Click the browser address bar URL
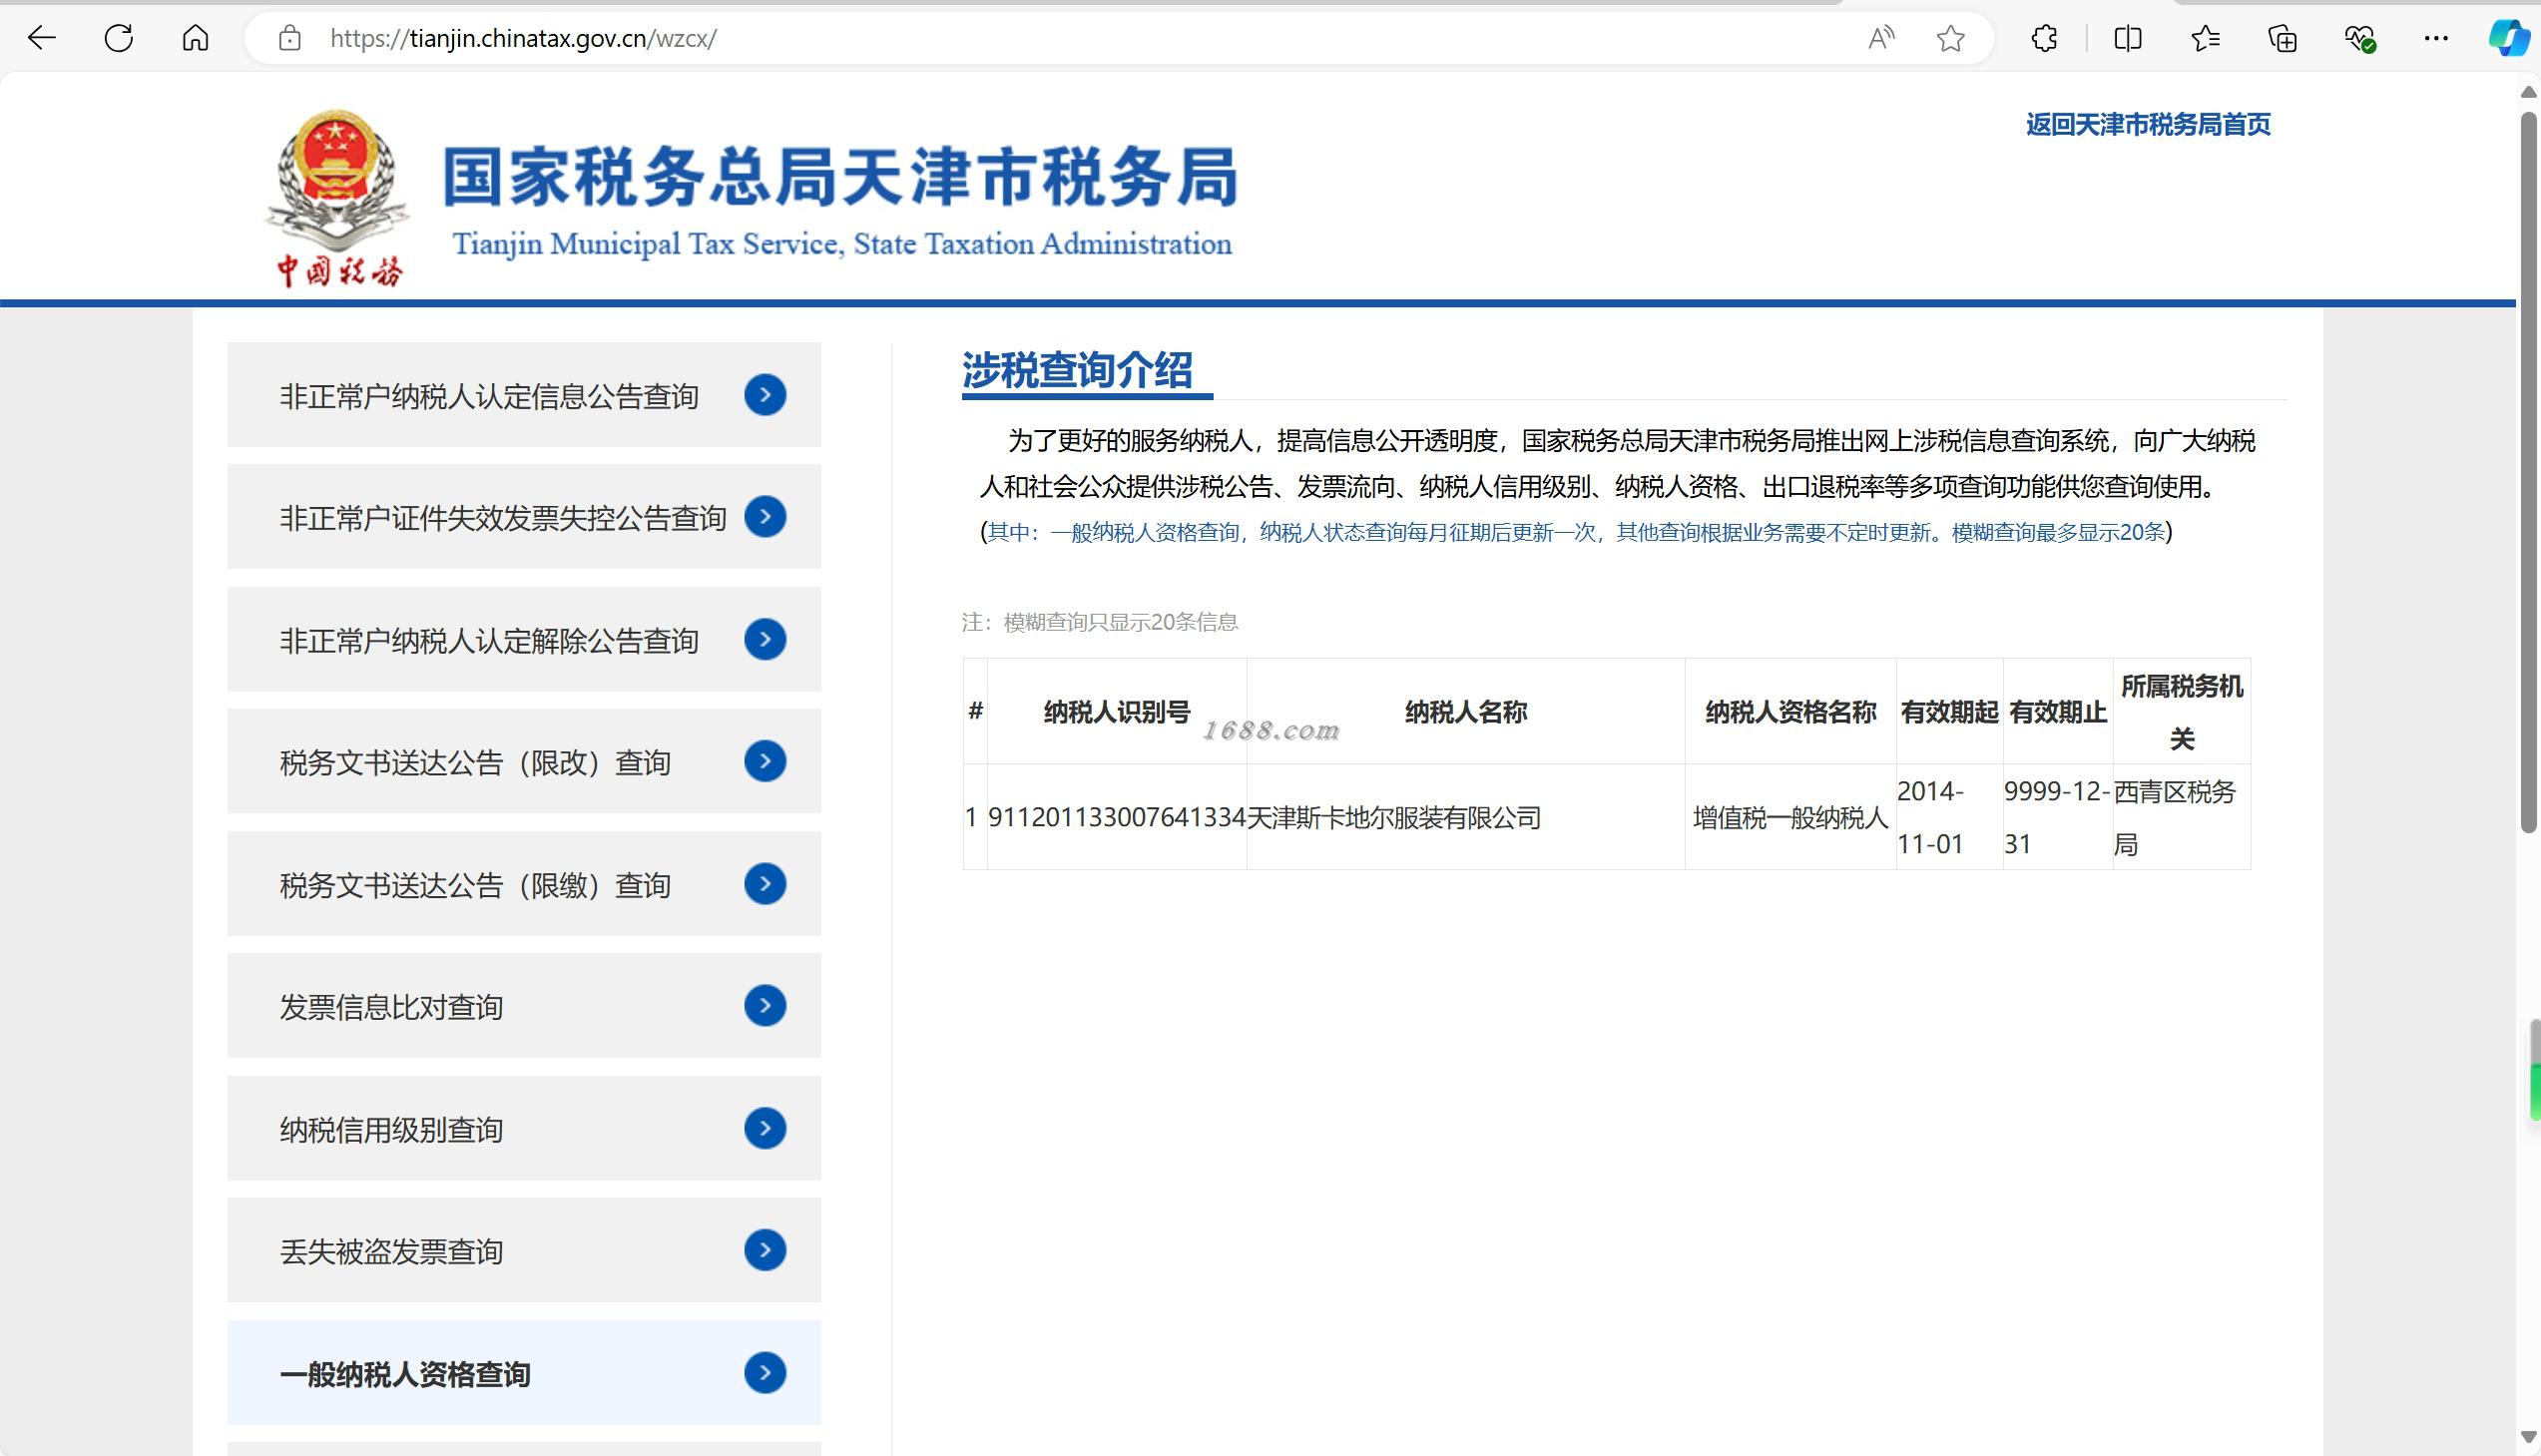This screenshot has height=1456, width=2541. pos(523,38)
